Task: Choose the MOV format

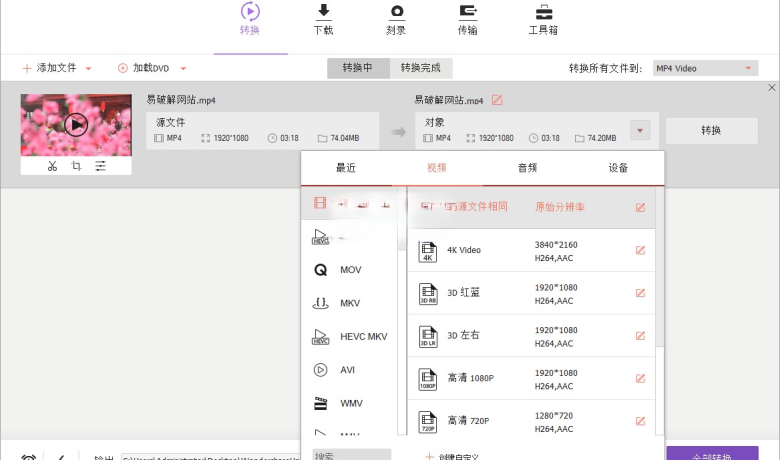Action: pos(349,270)
